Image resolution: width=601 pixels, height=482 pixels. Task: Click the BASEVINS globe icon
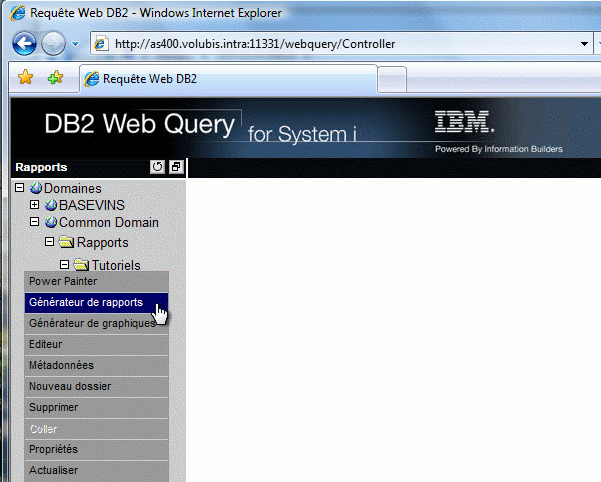click(51, 205)
